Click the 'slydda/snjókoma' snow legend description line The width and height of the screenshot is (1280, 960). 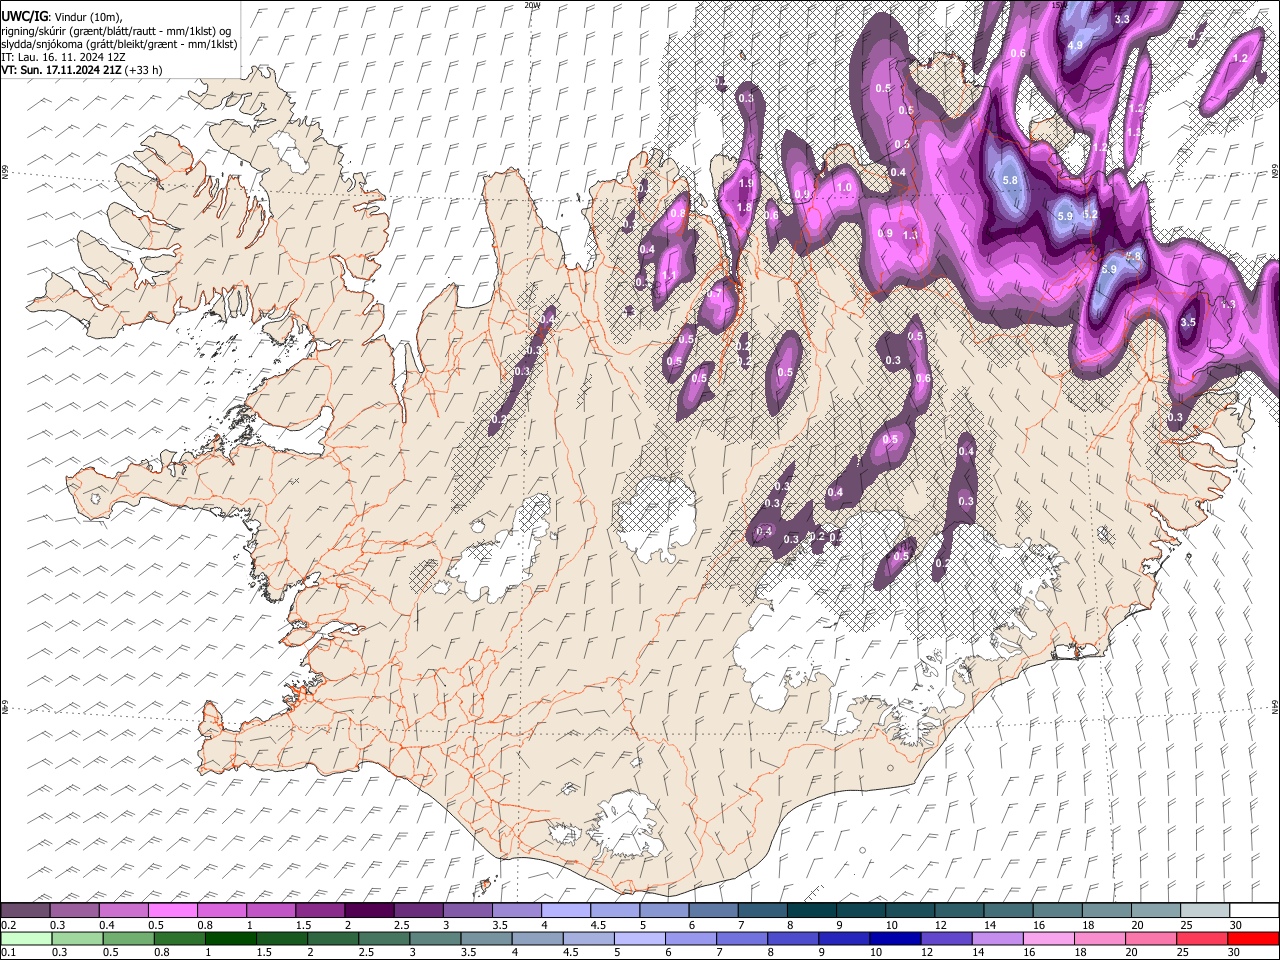tap(119, 44)
